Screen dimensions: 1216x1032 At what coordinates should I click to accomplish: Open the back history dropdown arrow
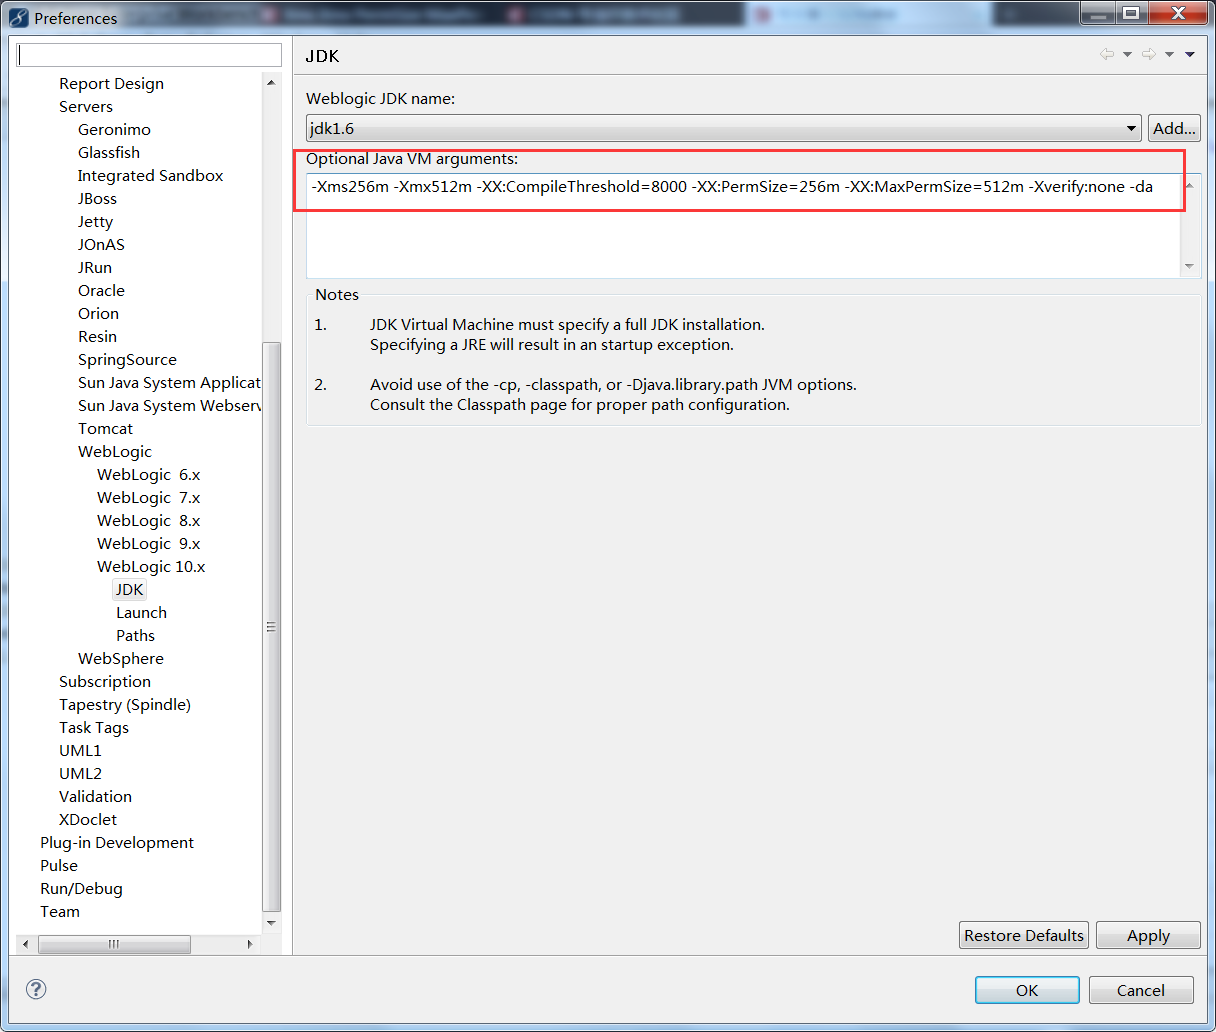click(1127, 54)
